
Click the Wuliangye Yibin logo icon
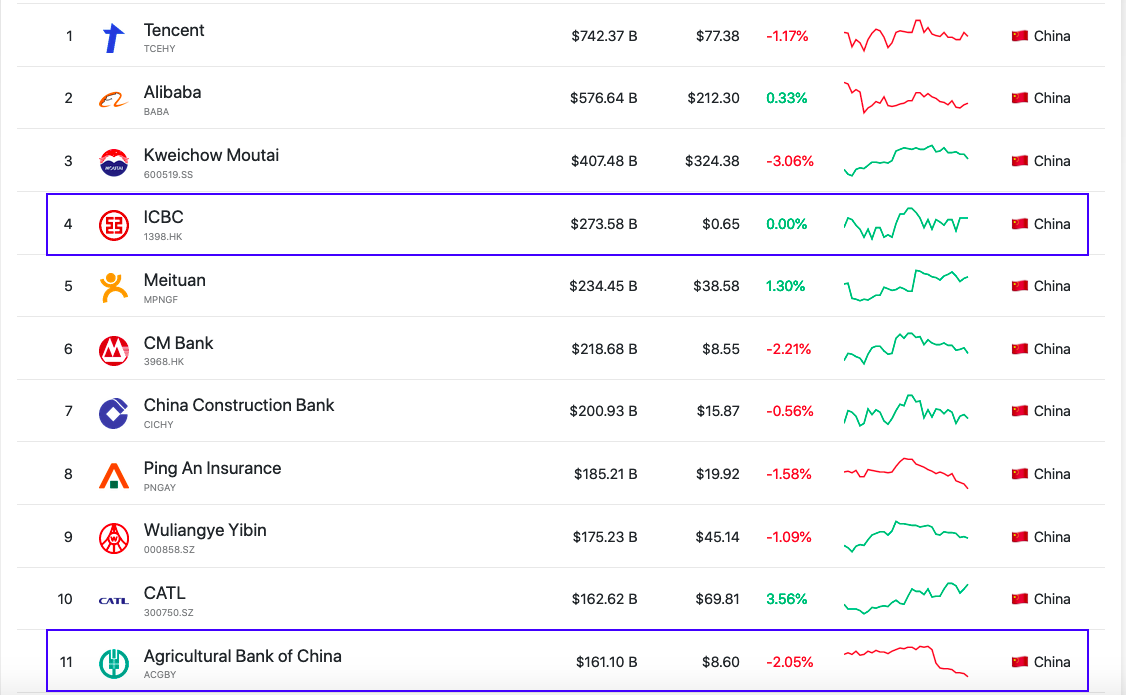click(x=114, y=538)
